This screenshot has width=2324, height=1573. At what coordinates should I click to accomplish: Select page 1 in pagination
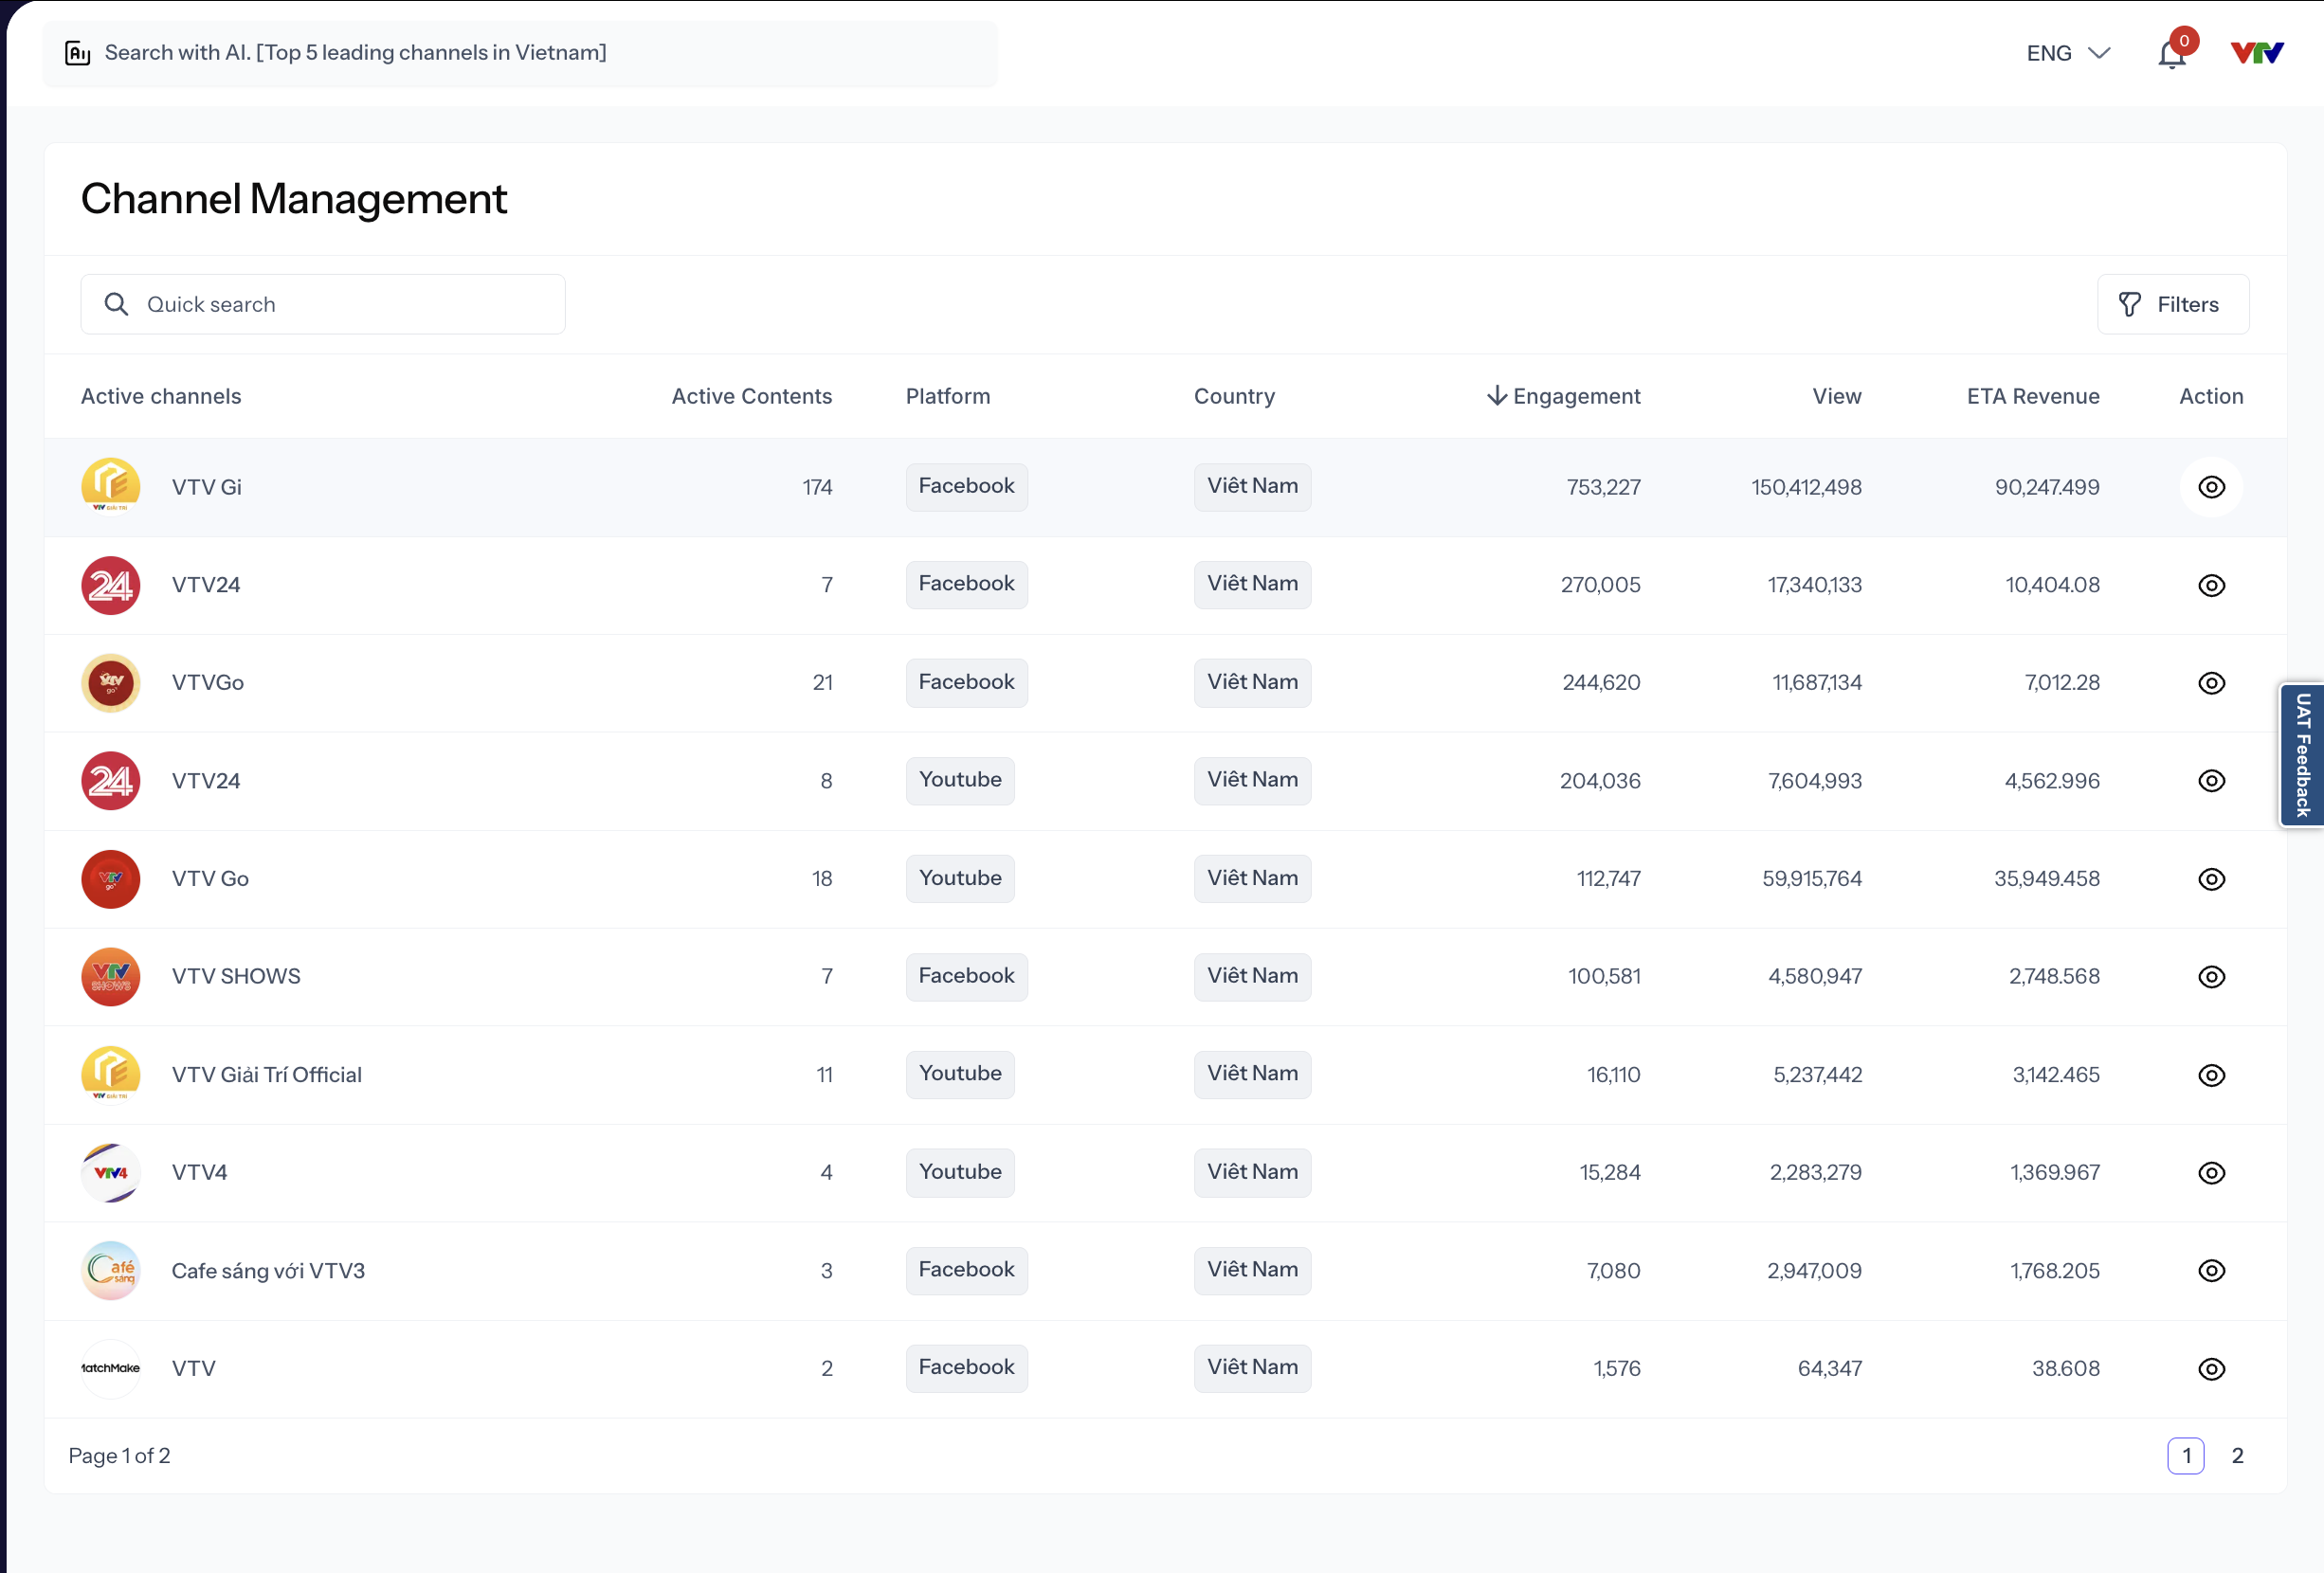(x=2185, y=1455)
